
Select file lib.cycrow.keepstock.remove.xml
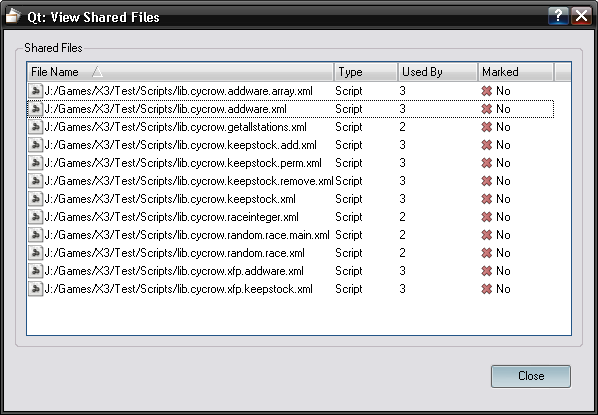tap(189, 181)
